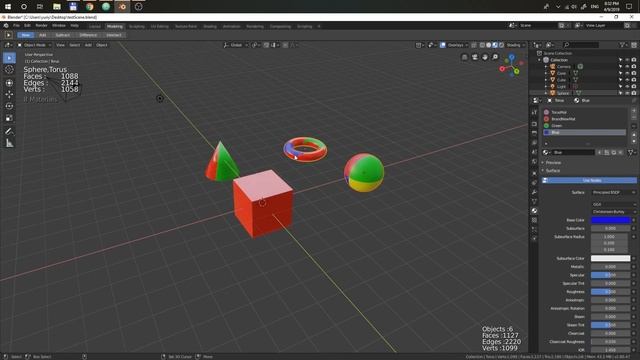640x360 pixels.
Task: Open the Material properties tab icon
Action: [x=534, y=211]
